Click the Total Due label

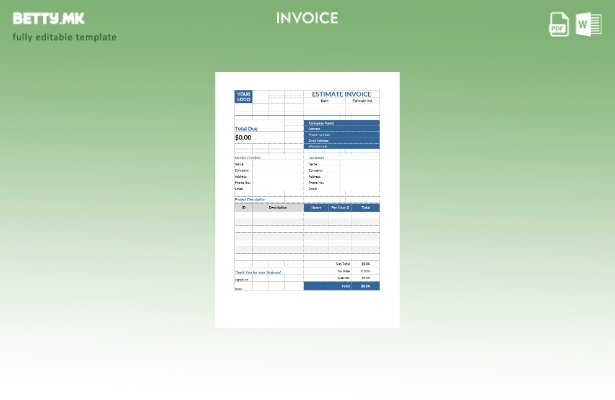(246, 129)
